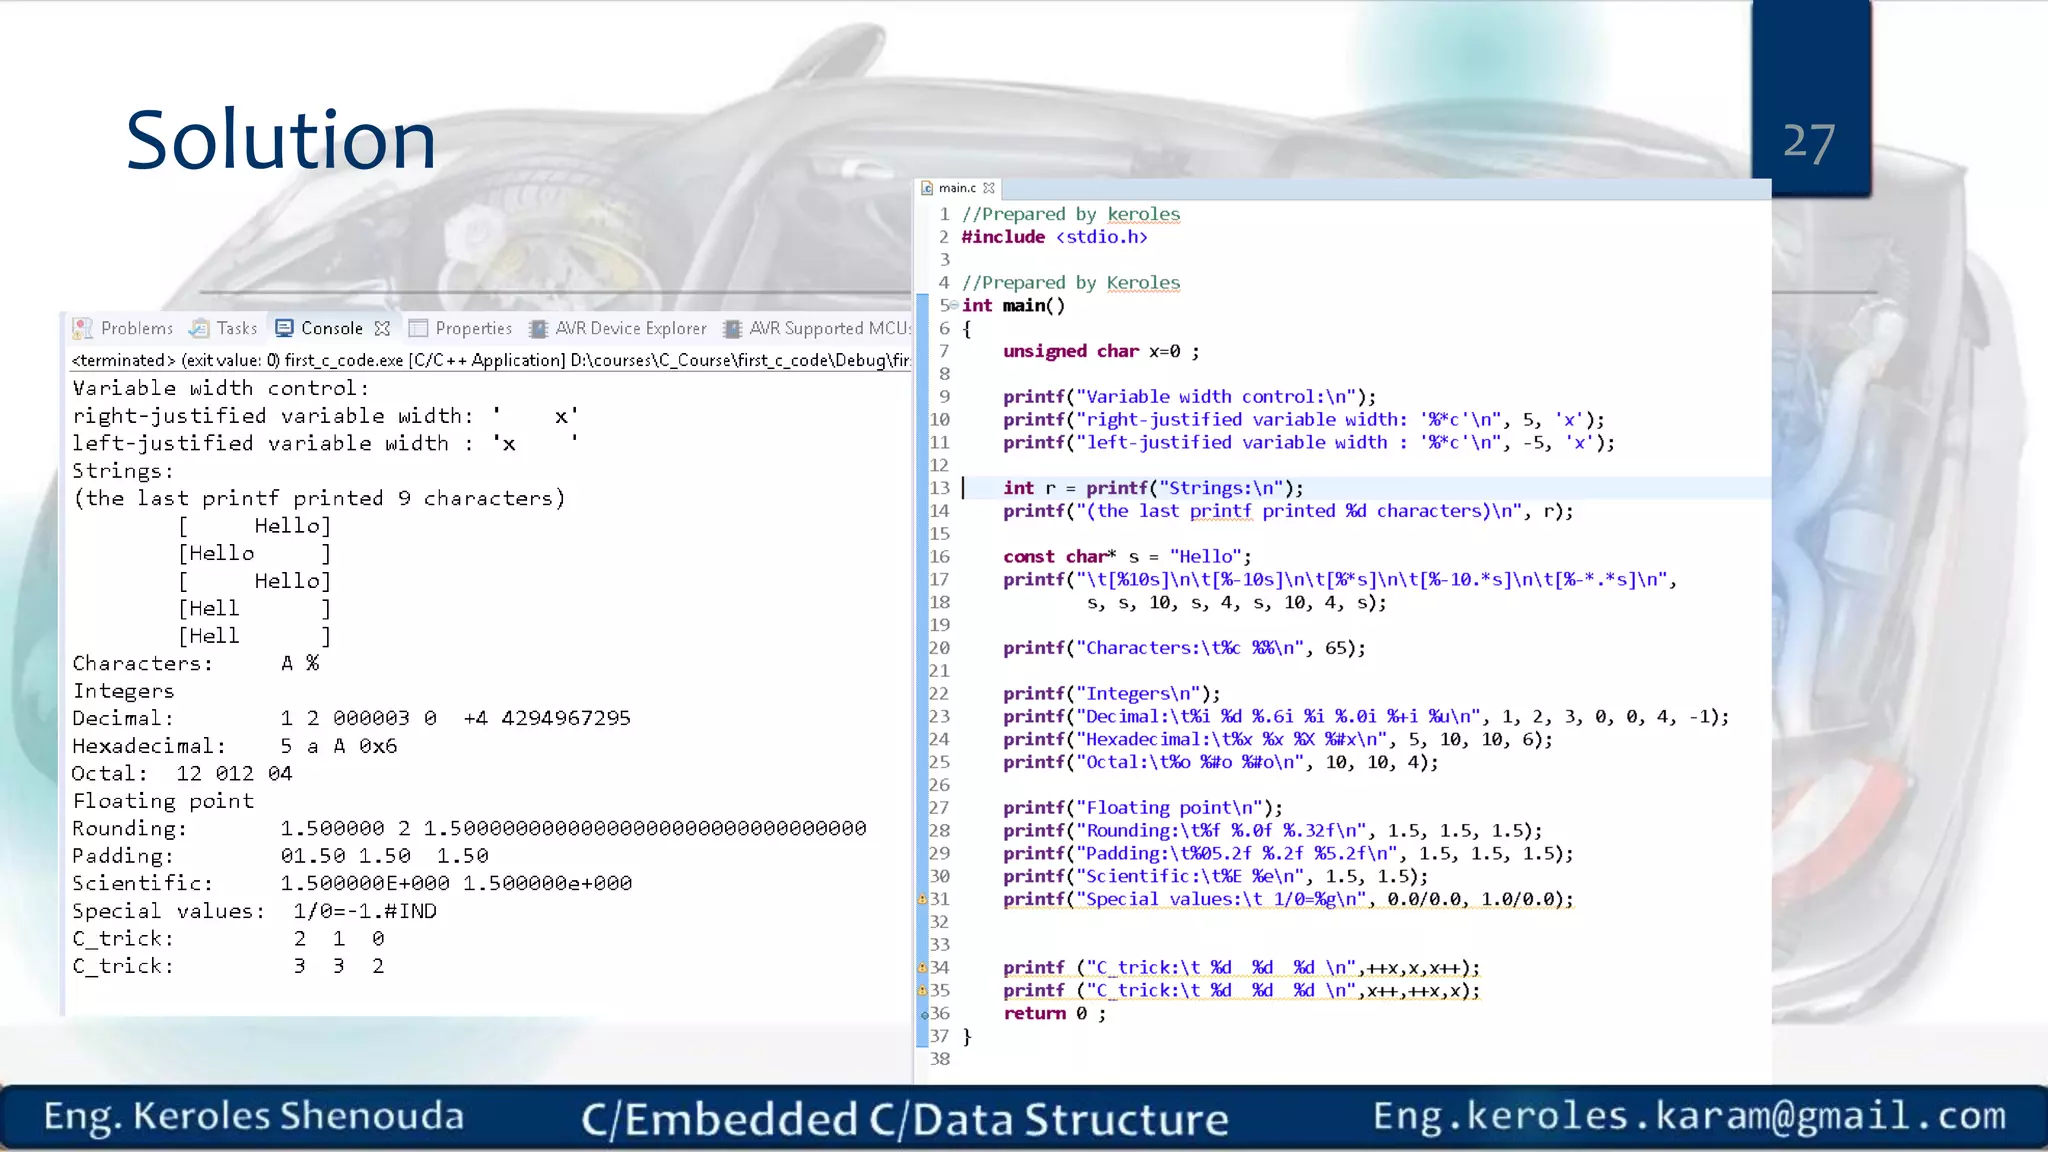Screen dimensions: 2048x1152
Task: Click the Problems view icon
Action: [x=83, y=328]
